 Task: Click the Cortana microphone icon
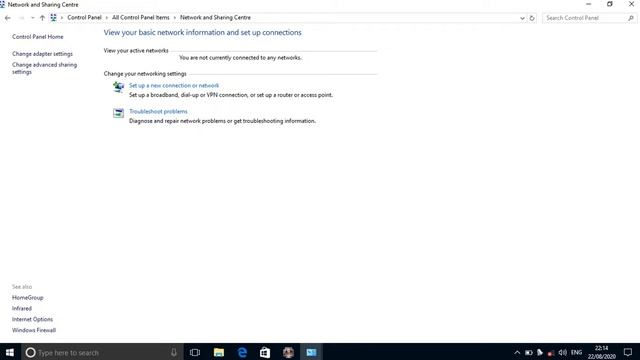(x=173, y=352)
